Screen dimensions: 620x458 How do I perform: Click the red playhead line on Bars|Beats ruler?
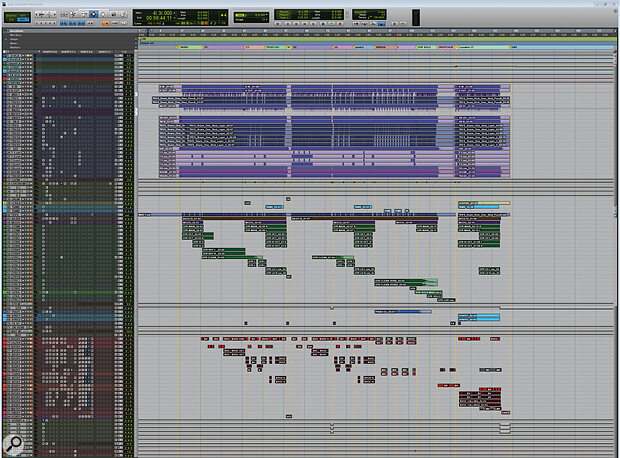396,31
